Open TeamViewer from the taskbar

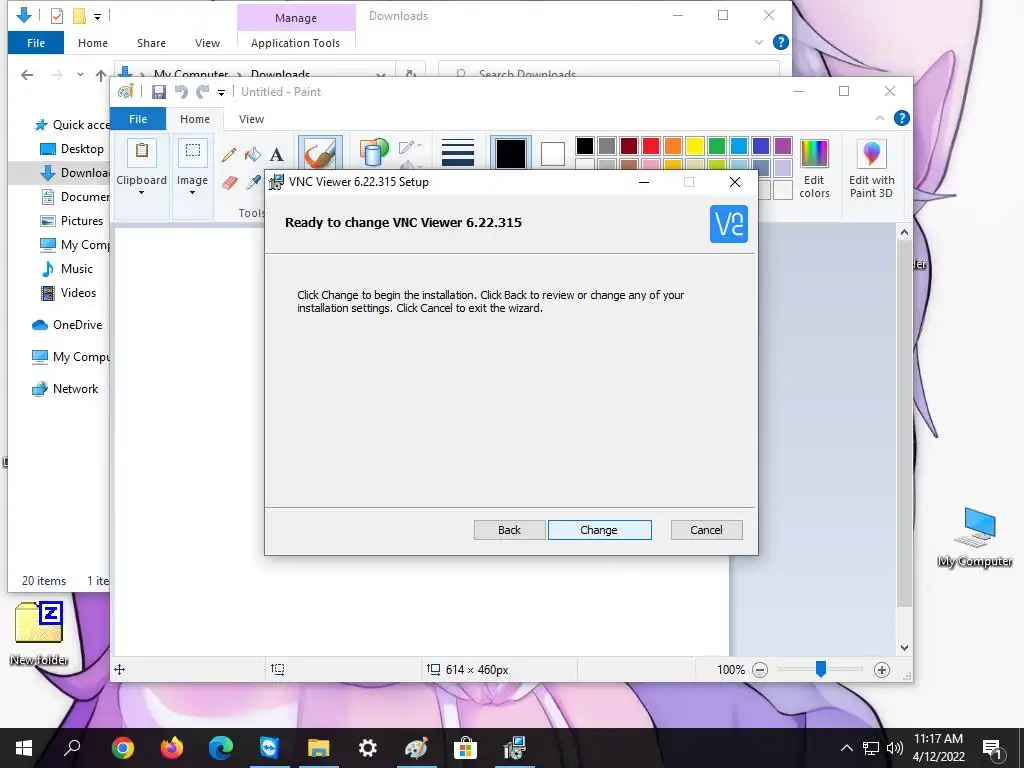point(269,748)
